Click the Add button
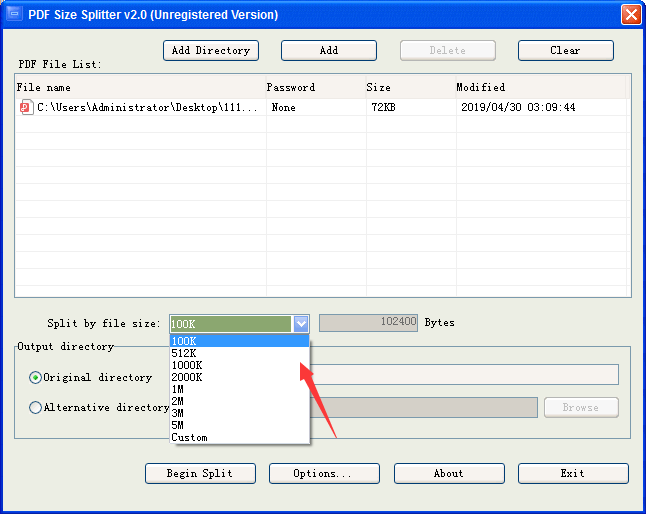Image resolution: width=646 pixels, height=514 pixels. point(329,50)
